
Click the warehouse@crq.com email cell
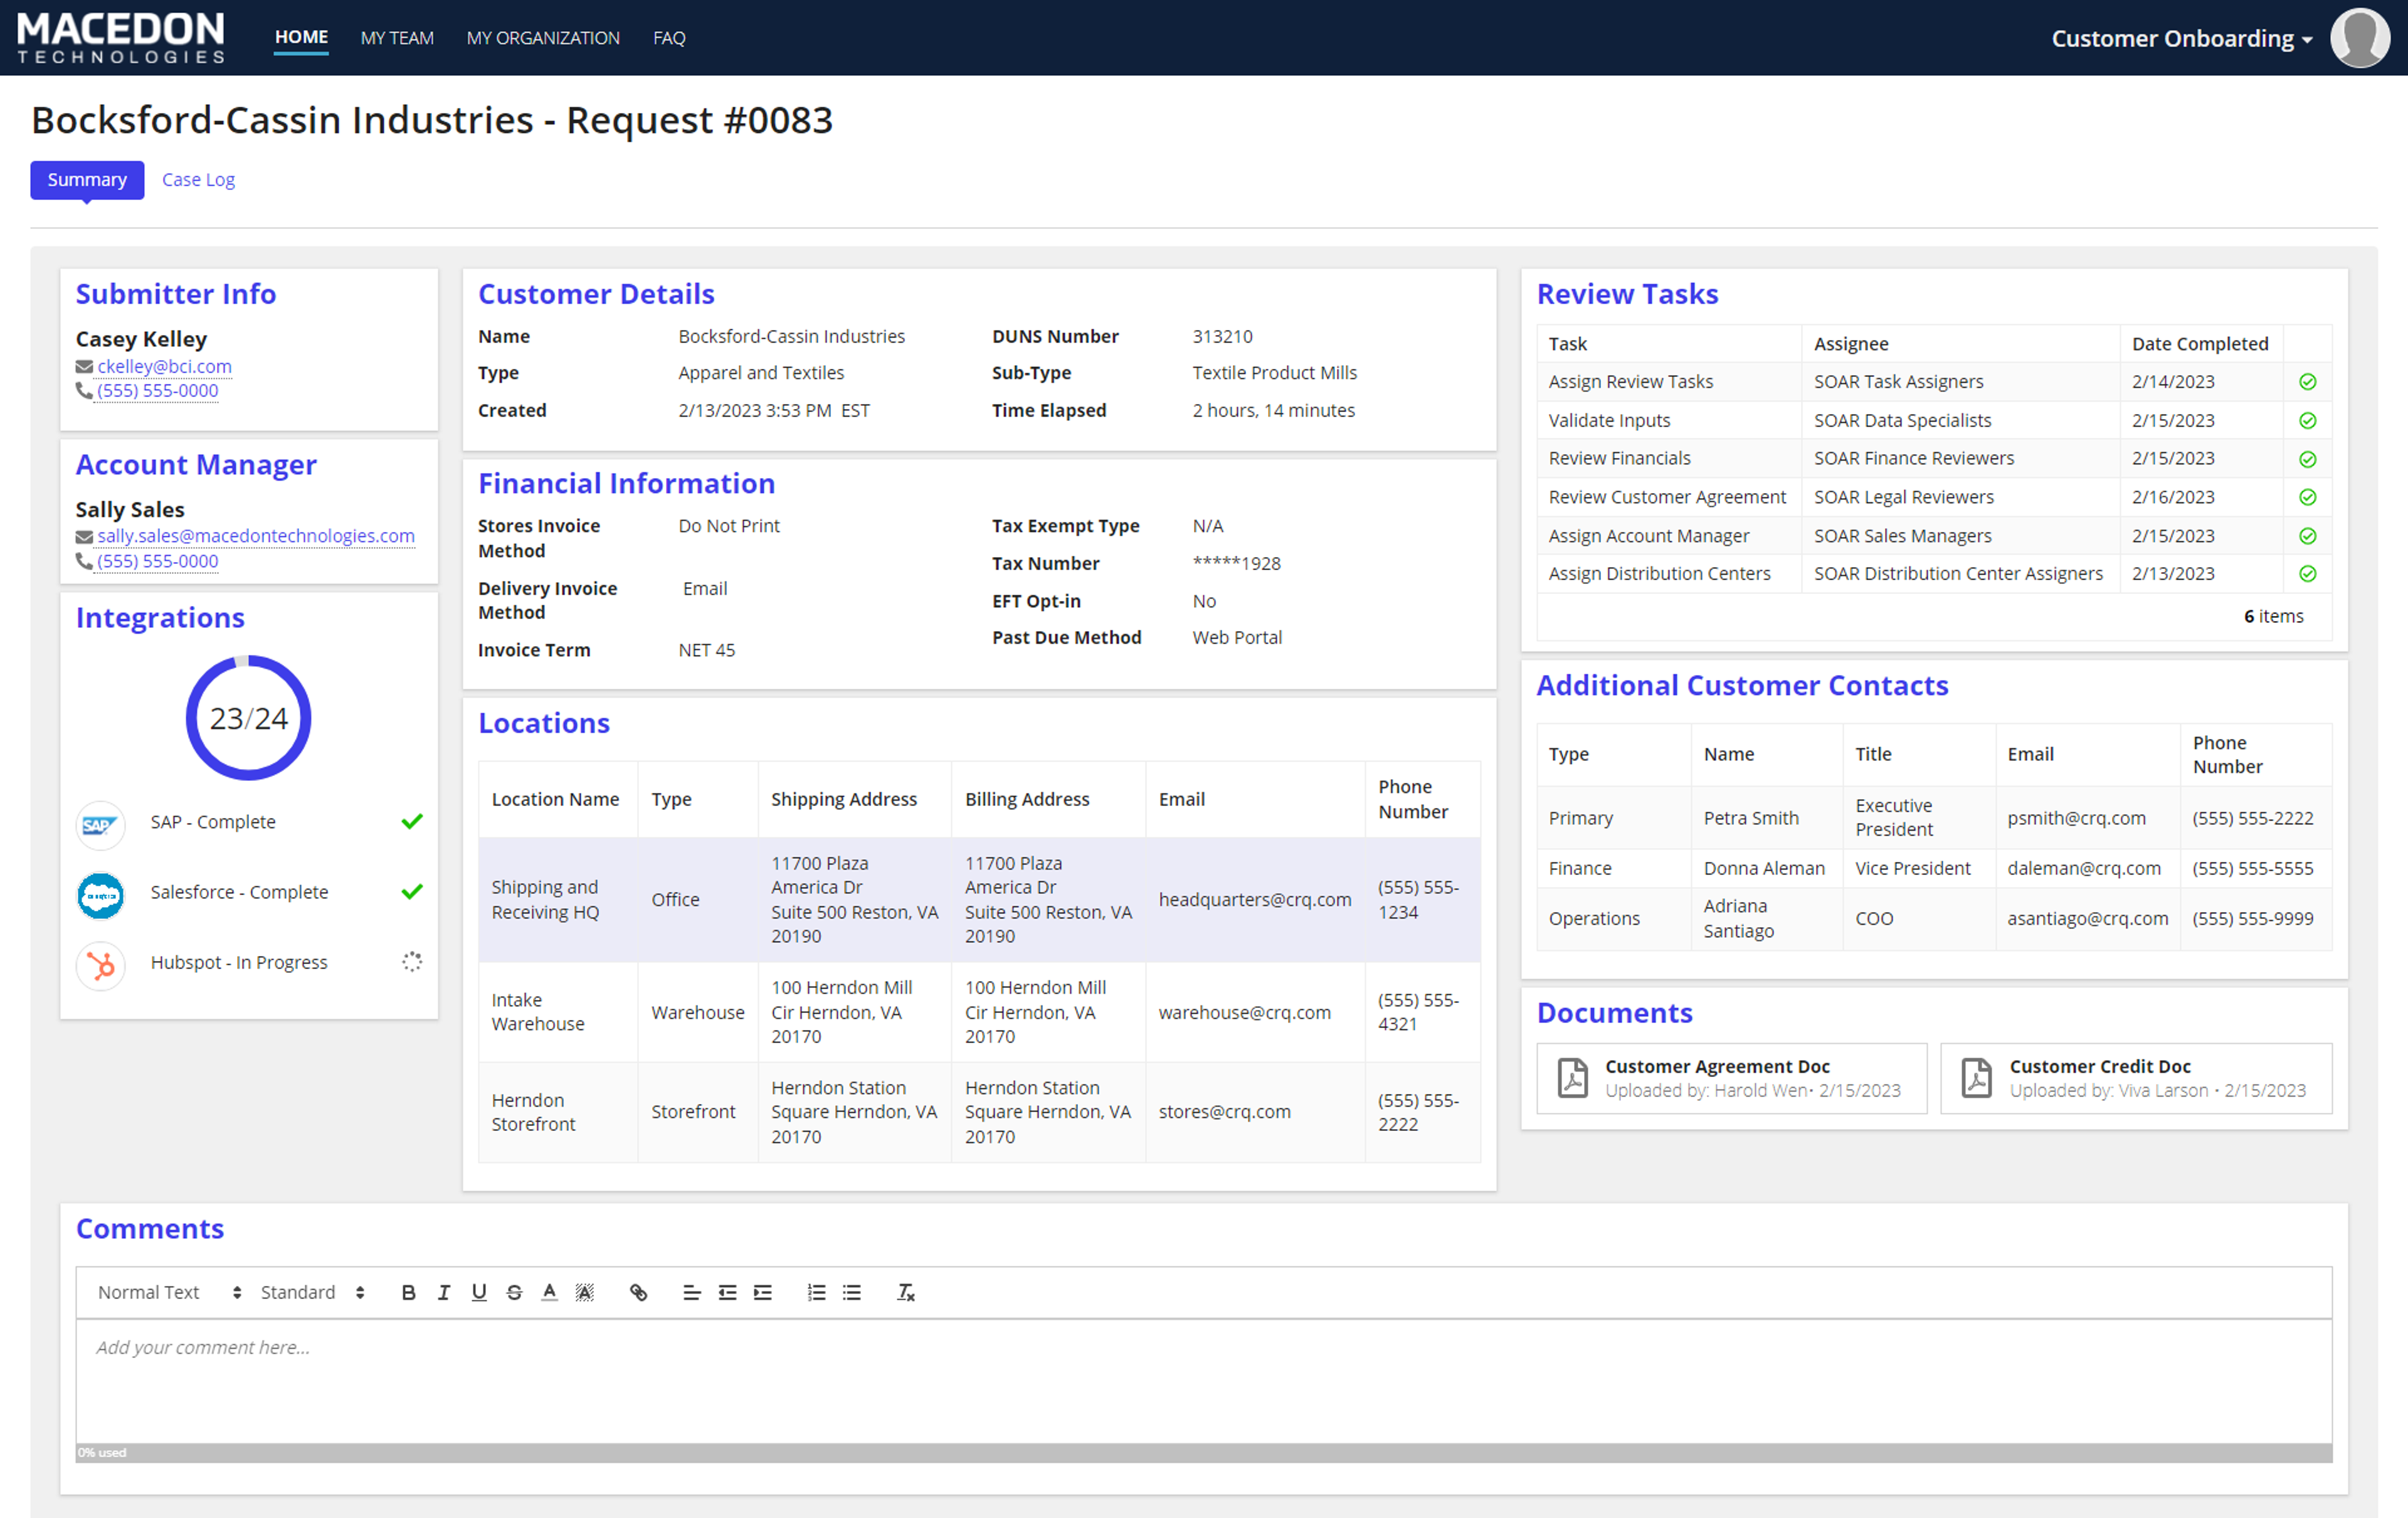1244,1012
